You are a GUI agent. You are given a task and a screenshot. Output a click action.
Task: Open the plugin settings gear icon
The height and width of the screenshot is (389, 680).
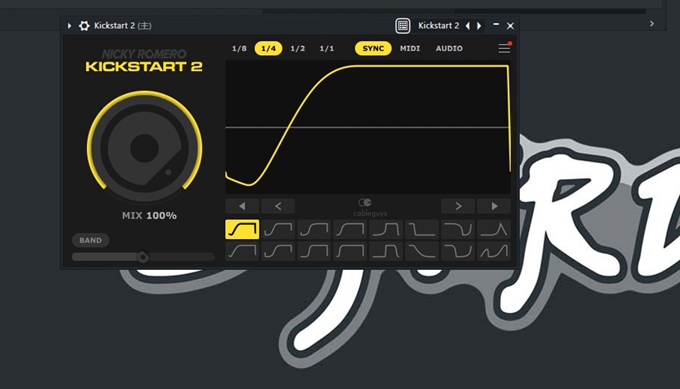[x=84, y=26]
